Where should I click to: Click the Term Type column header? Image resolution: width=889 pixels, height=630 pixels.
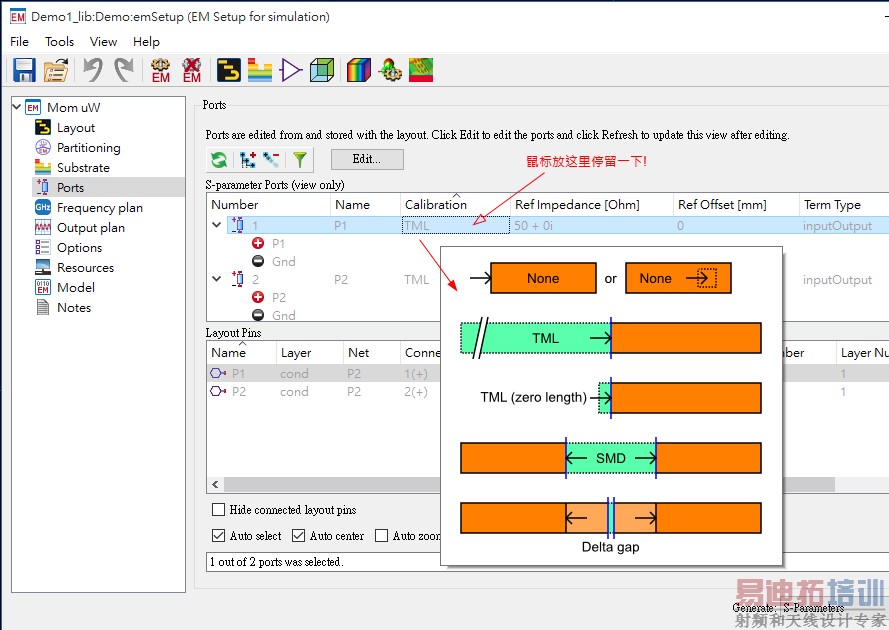tap(844, 204)
